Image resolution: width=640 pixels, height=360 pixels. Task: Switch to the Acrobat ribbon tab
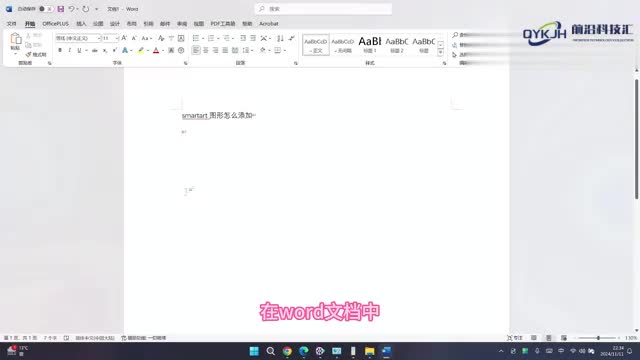coord(269,24)
